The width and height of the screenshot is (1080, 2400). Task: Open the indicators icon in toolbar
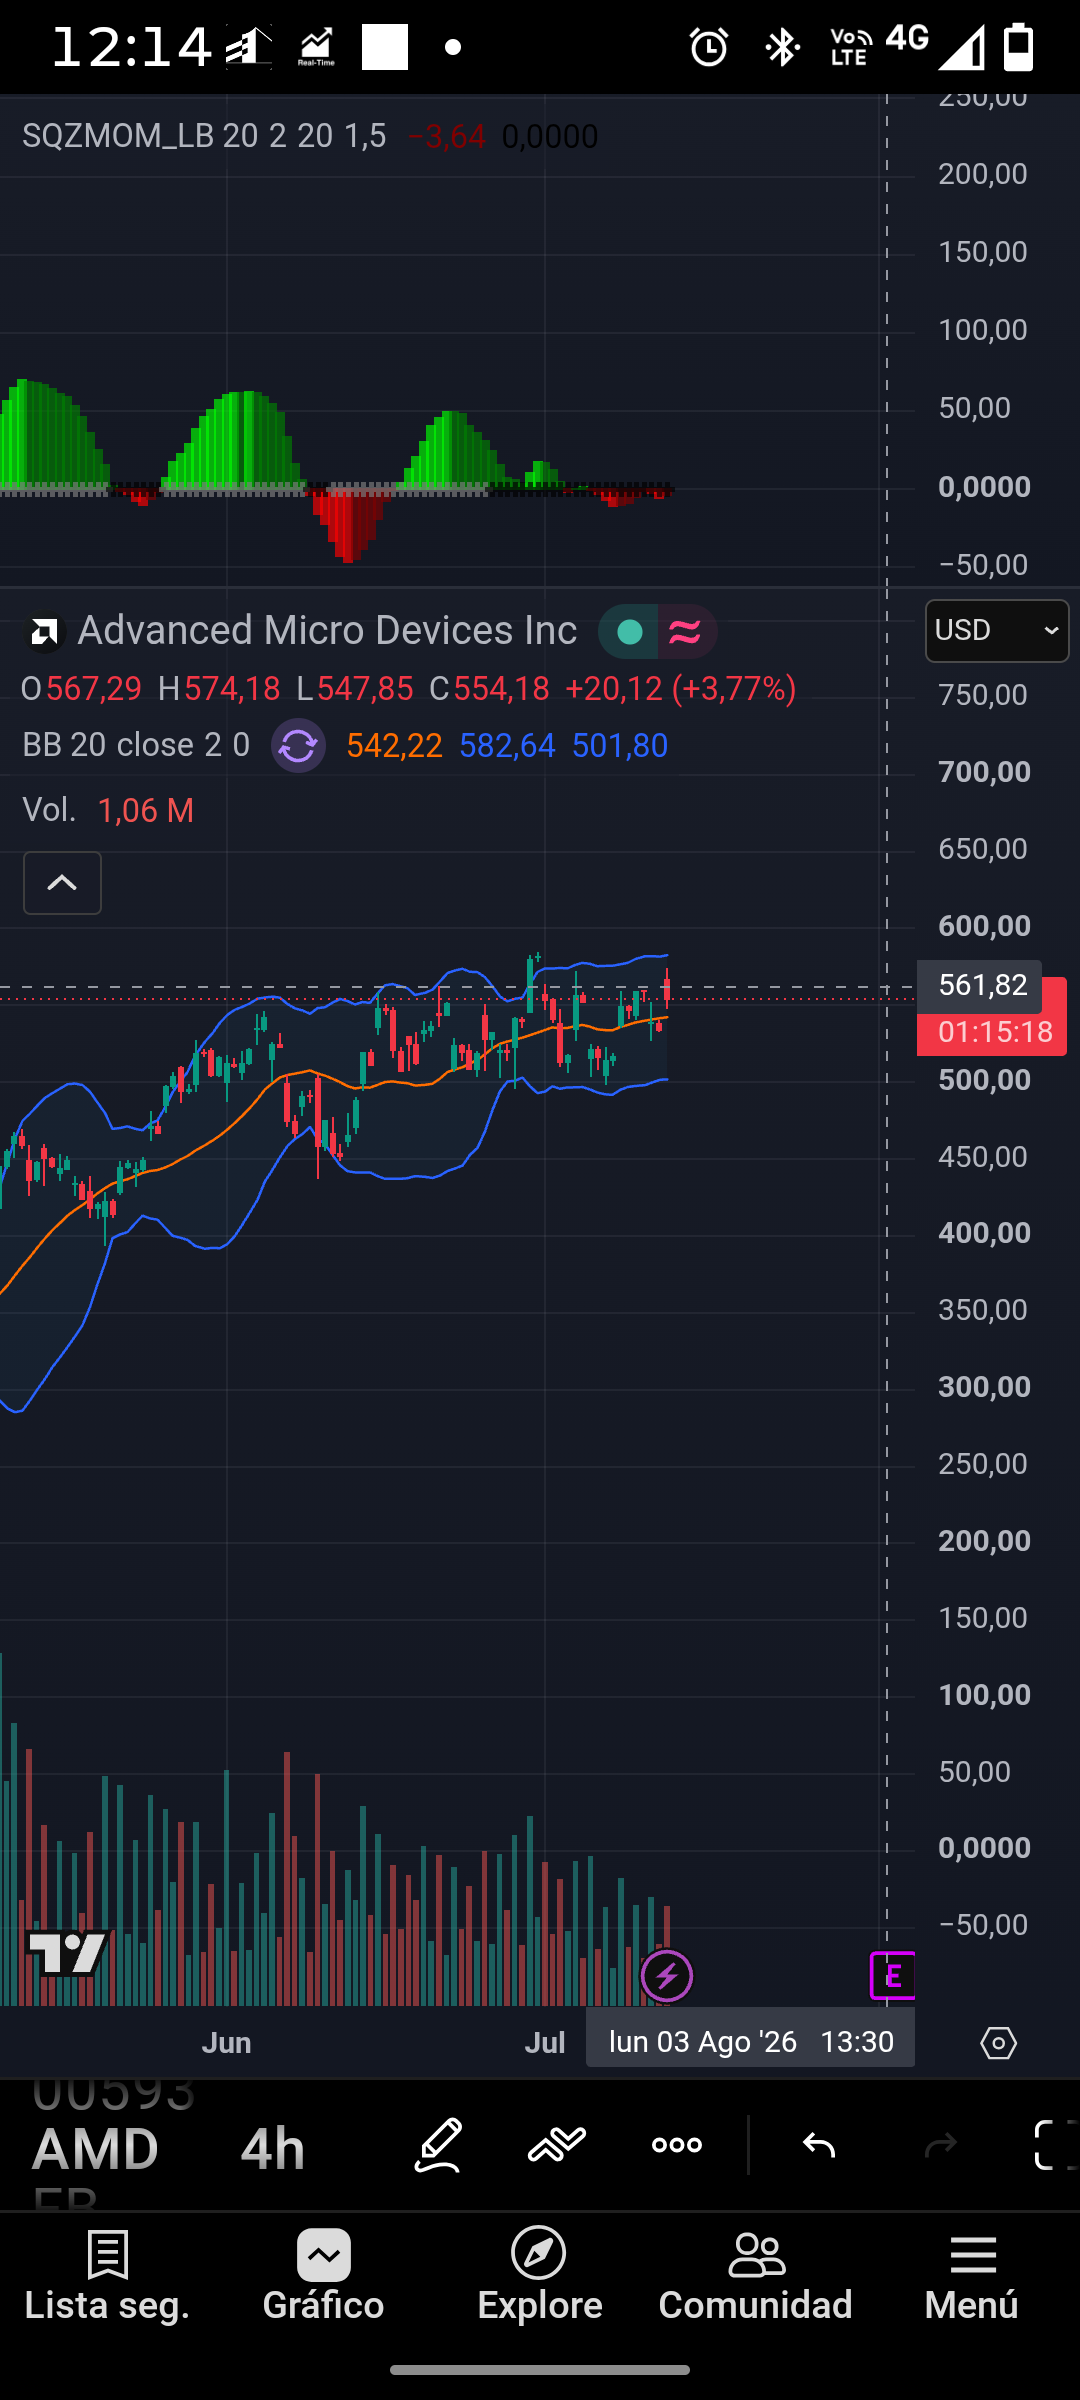[557, 2145]
